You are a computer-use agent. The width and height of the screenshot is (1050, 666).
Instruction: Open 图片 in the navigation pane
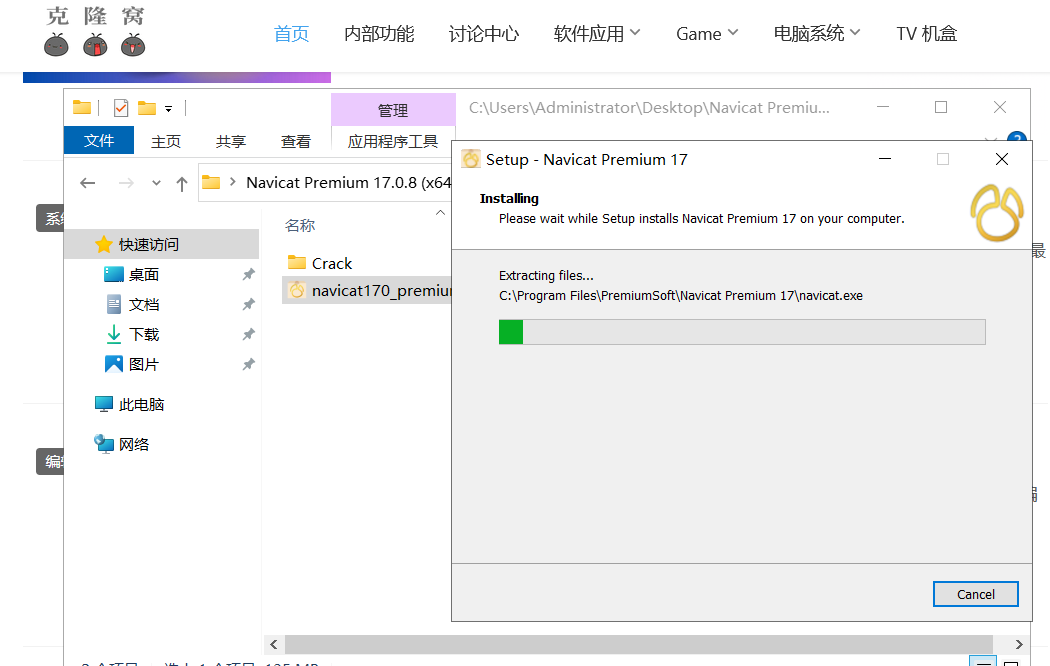[143, 364]
